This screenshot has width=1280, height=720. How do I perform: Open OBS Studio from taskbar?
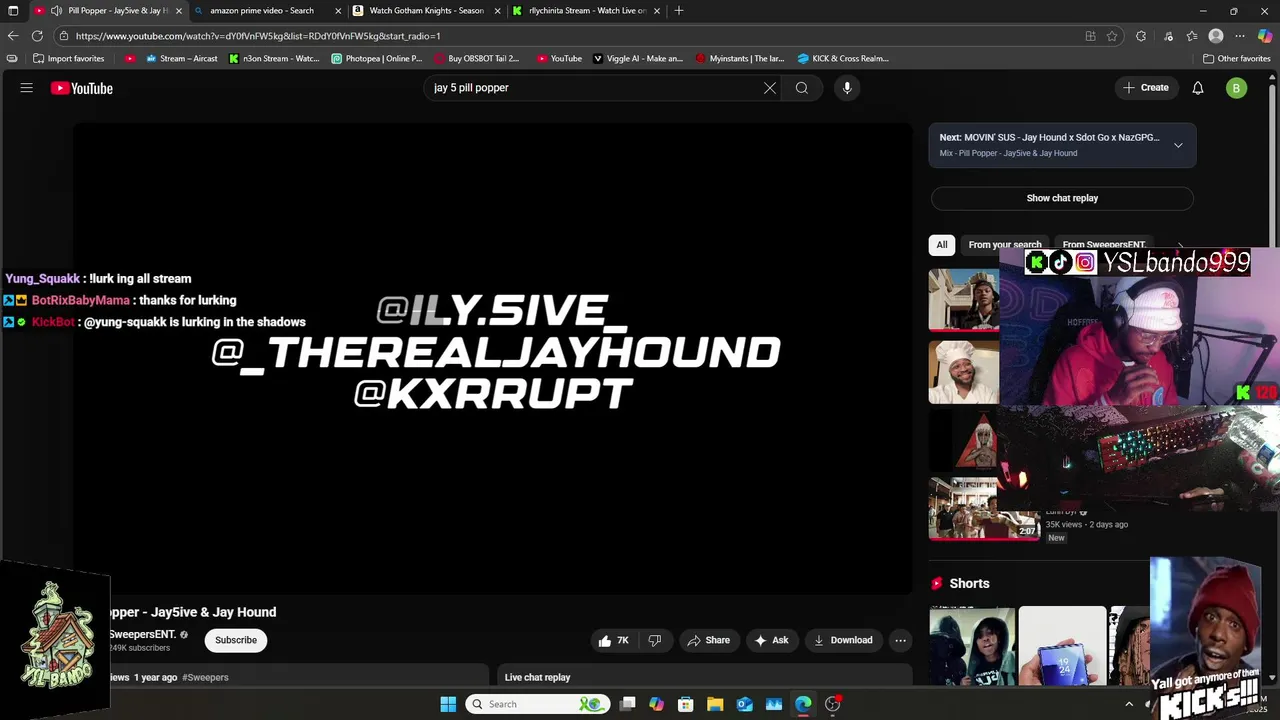coord(833,704)
